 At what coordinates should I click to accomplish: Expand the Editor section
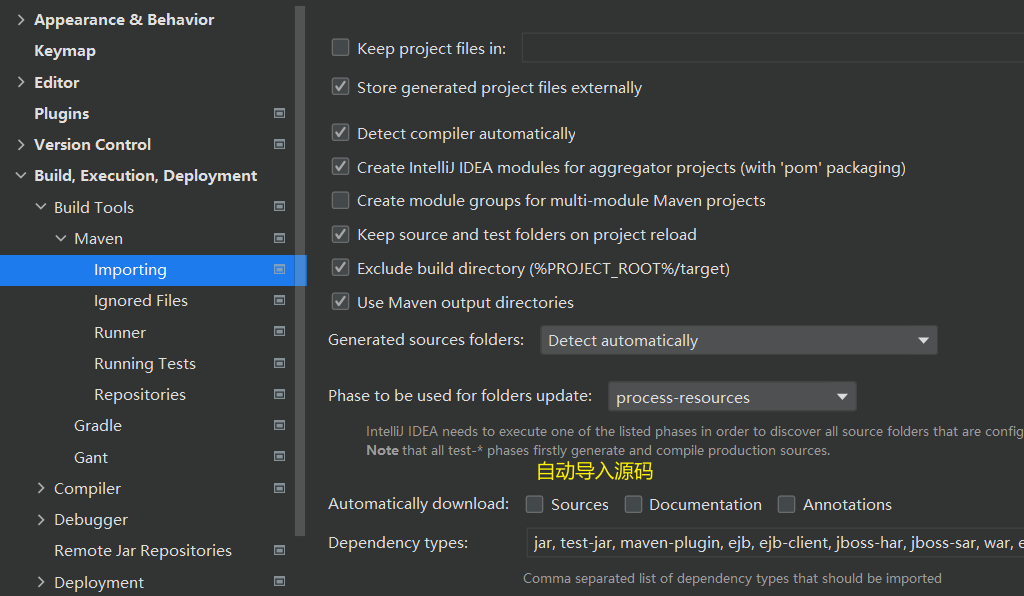[x=21, y=82]
